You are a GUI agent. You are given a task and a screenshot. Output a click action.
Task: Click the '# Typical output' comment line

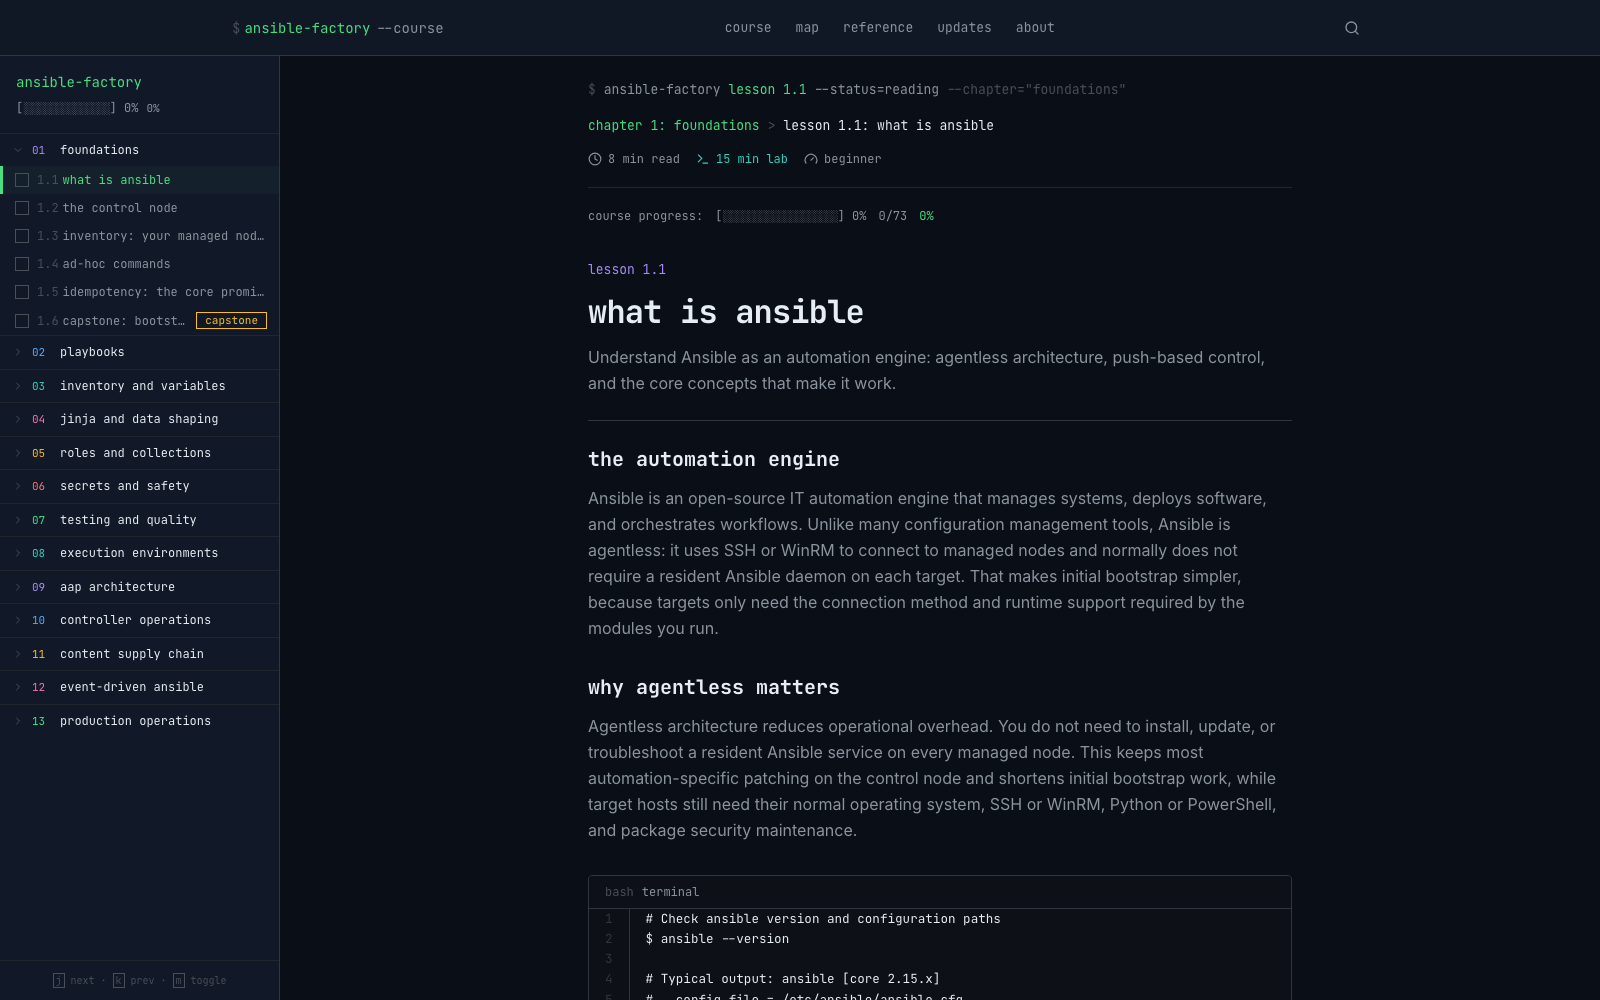point(793,979)
